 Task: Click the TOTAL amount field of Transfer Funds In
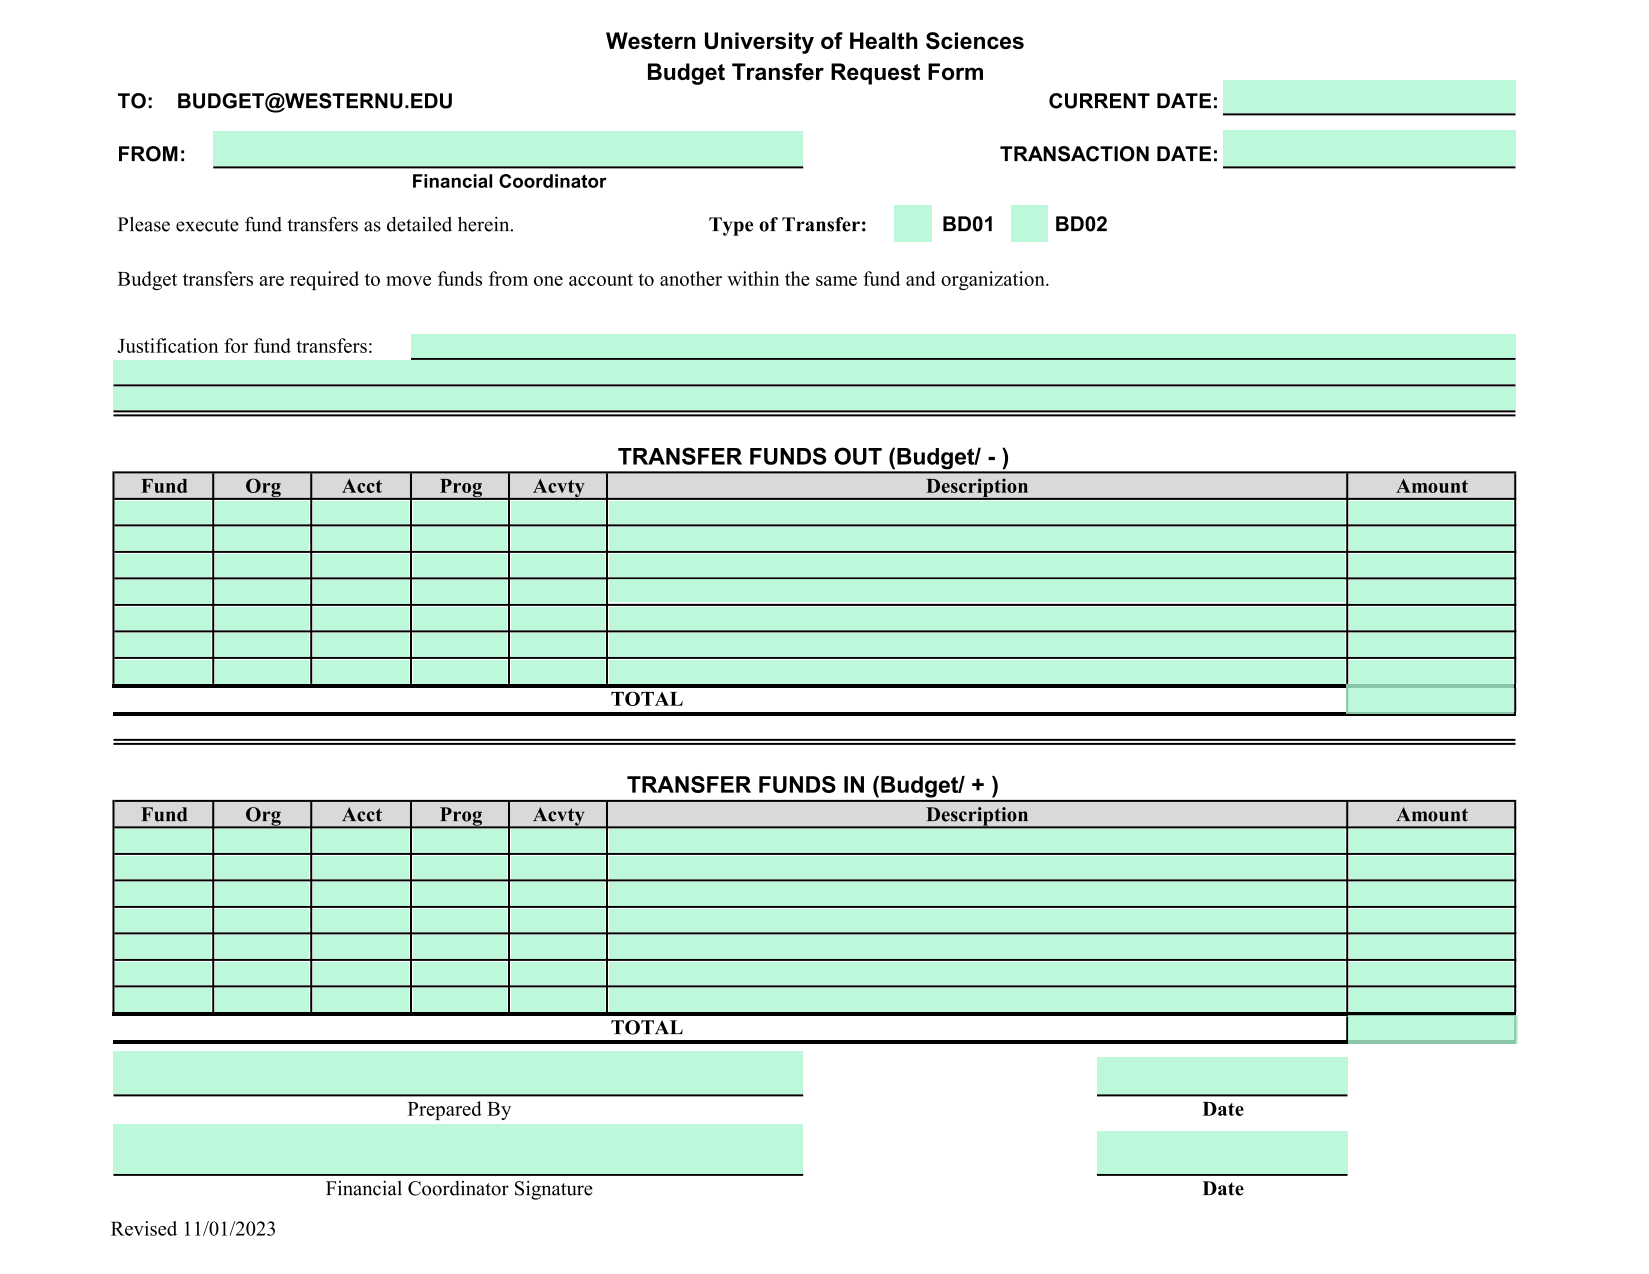pos(1431,1028)
